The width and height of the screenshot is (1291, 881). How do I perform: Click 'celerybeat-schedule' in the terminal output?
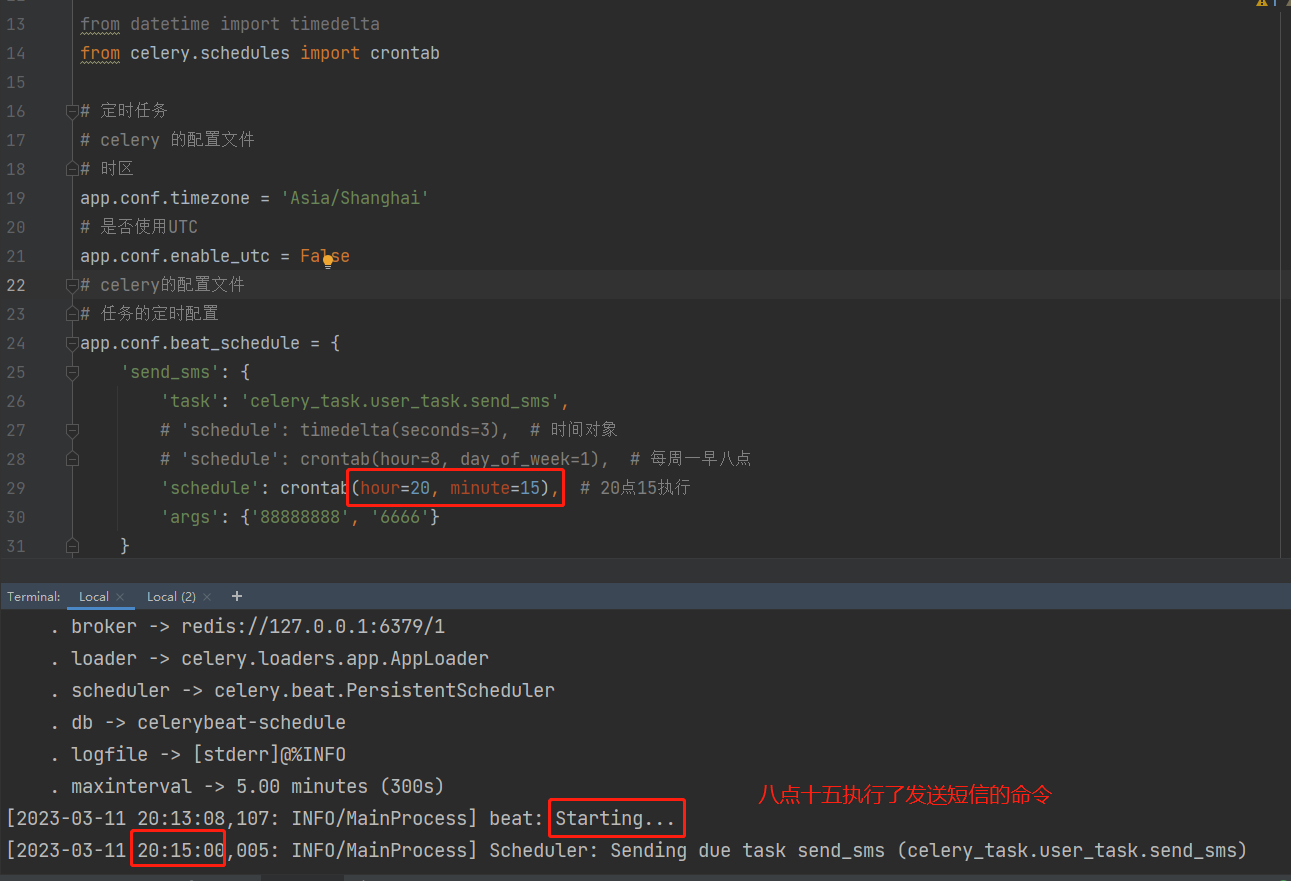coord(241,723)
